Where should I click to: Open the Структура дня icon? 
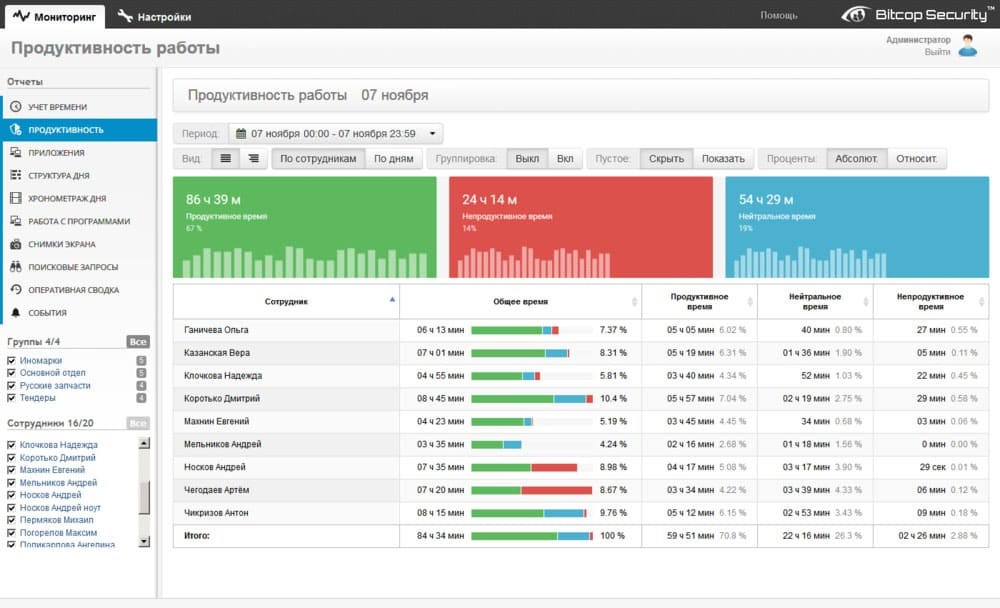(16, 176)
